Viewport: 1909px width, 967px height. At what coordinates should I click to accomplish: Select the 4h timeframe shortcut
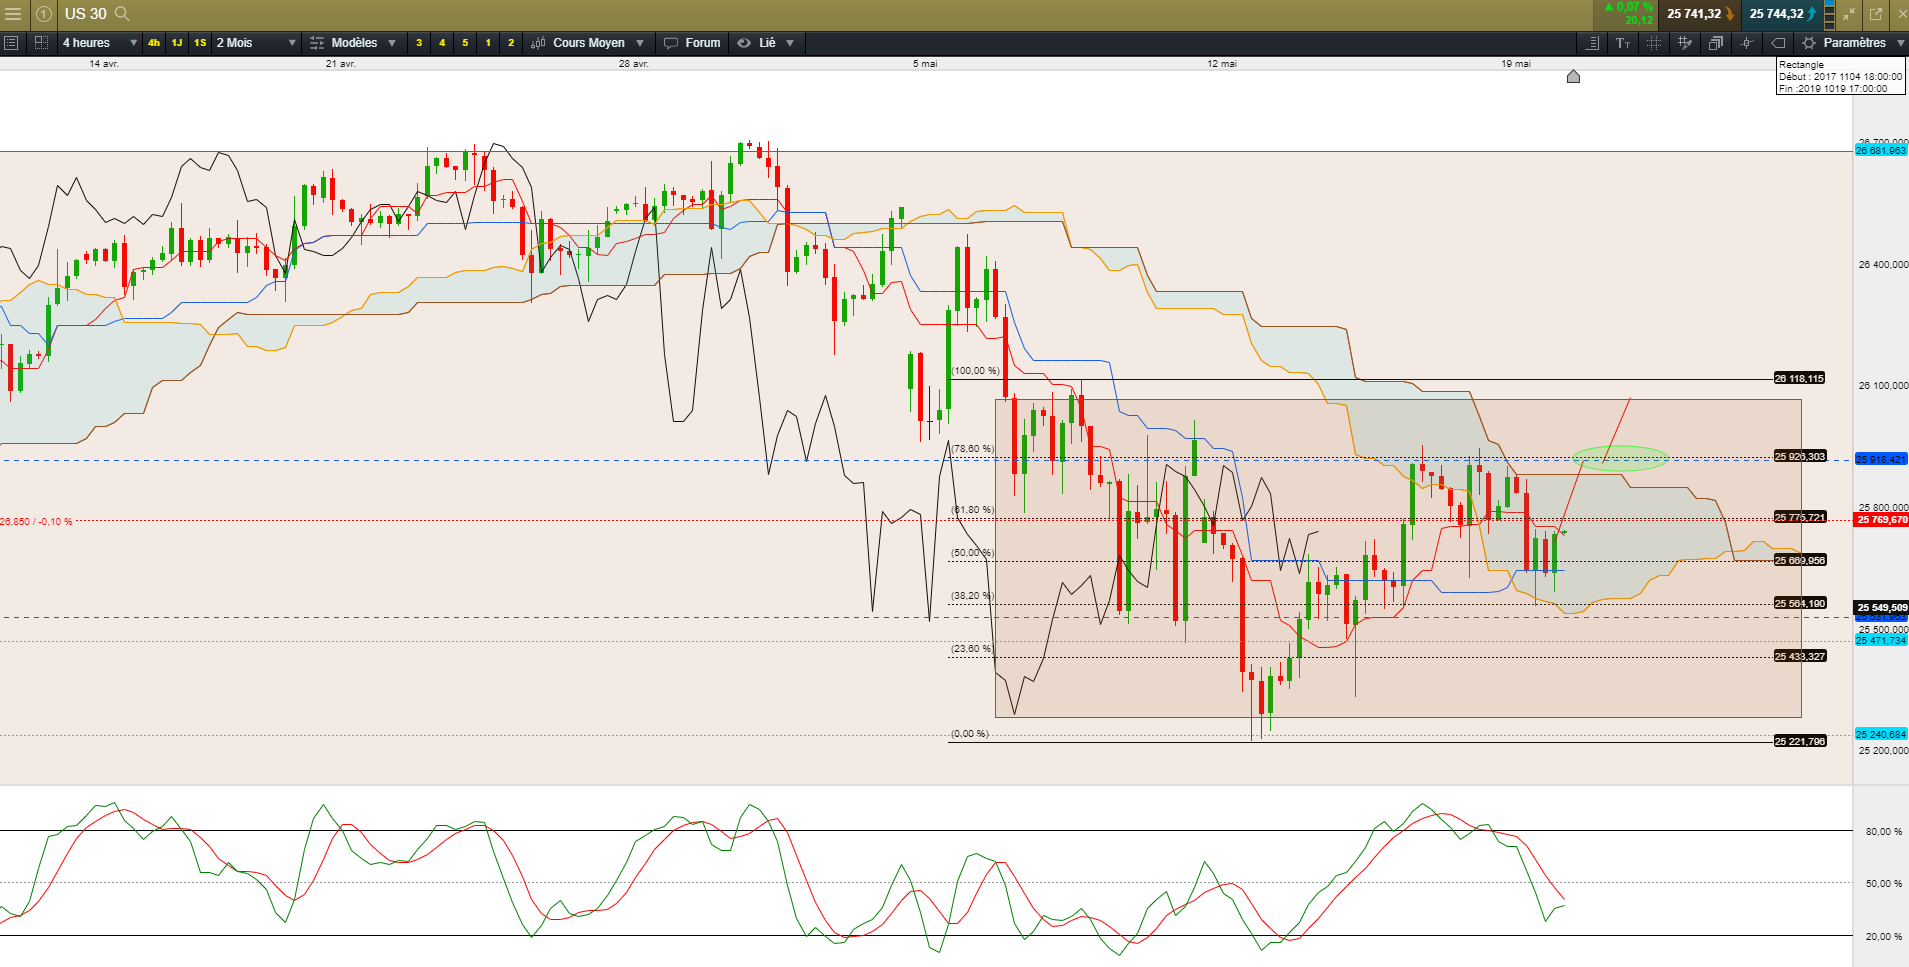tap(154, 43)
